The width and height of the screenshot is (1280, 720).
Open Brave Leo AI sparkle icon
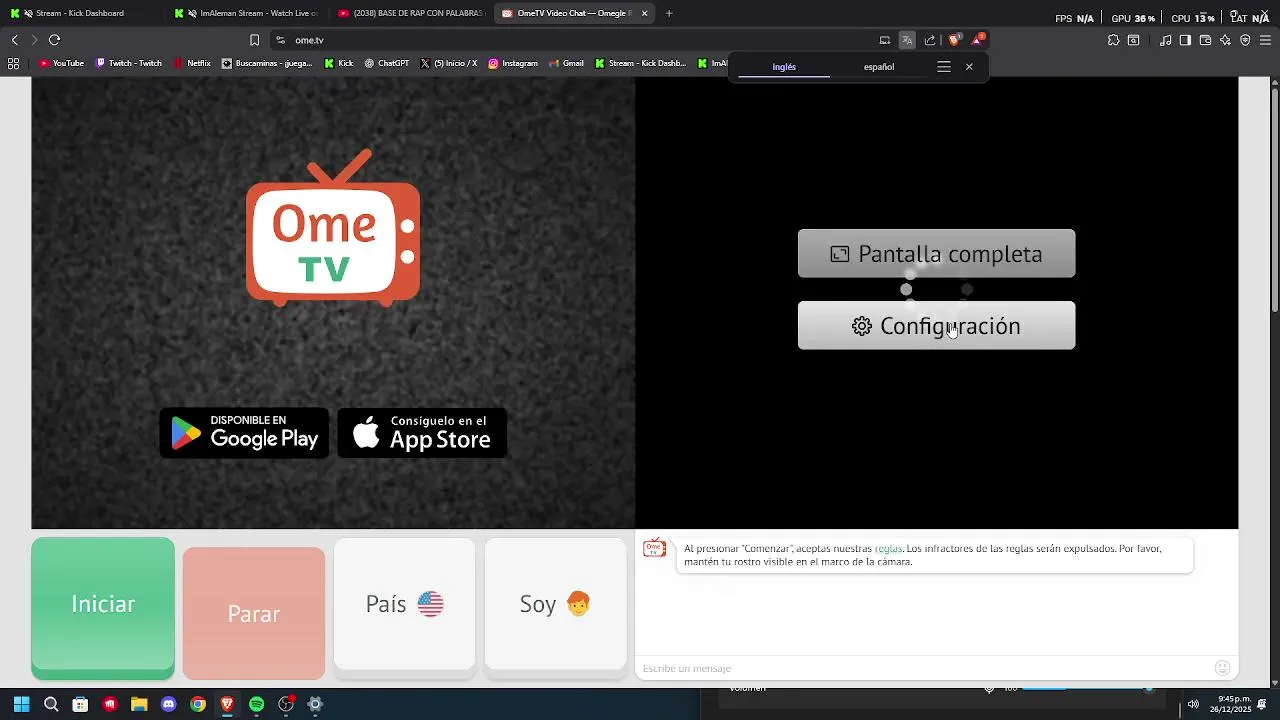pyautogui.click(x=1225, y=40)
